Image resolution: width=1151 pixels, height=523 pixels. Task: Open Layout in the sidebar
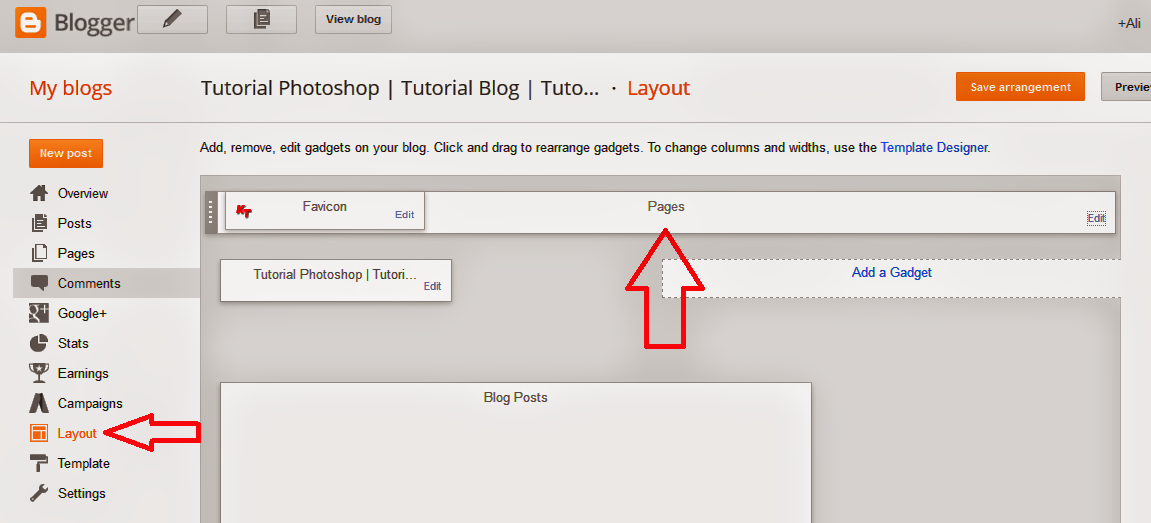coord(77,434)
